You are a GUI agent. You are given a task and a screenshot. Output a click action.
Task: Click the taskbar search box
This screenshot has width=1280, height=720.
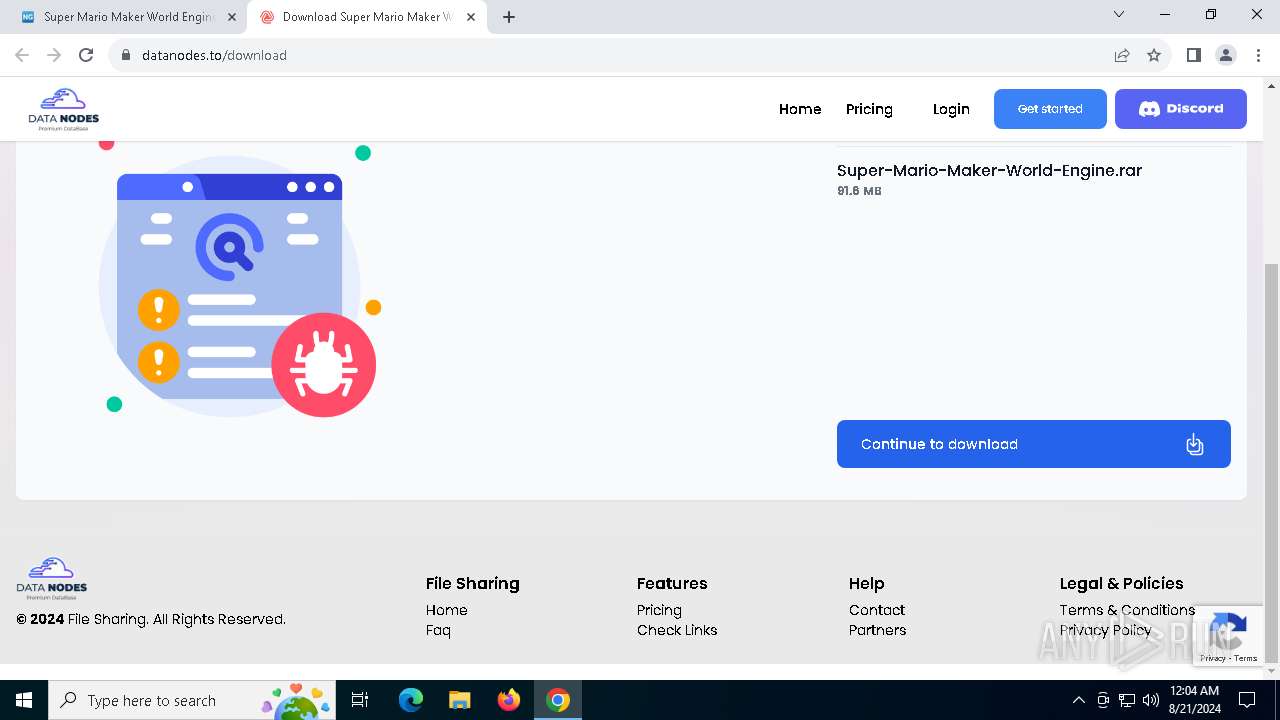click(190, 700)
